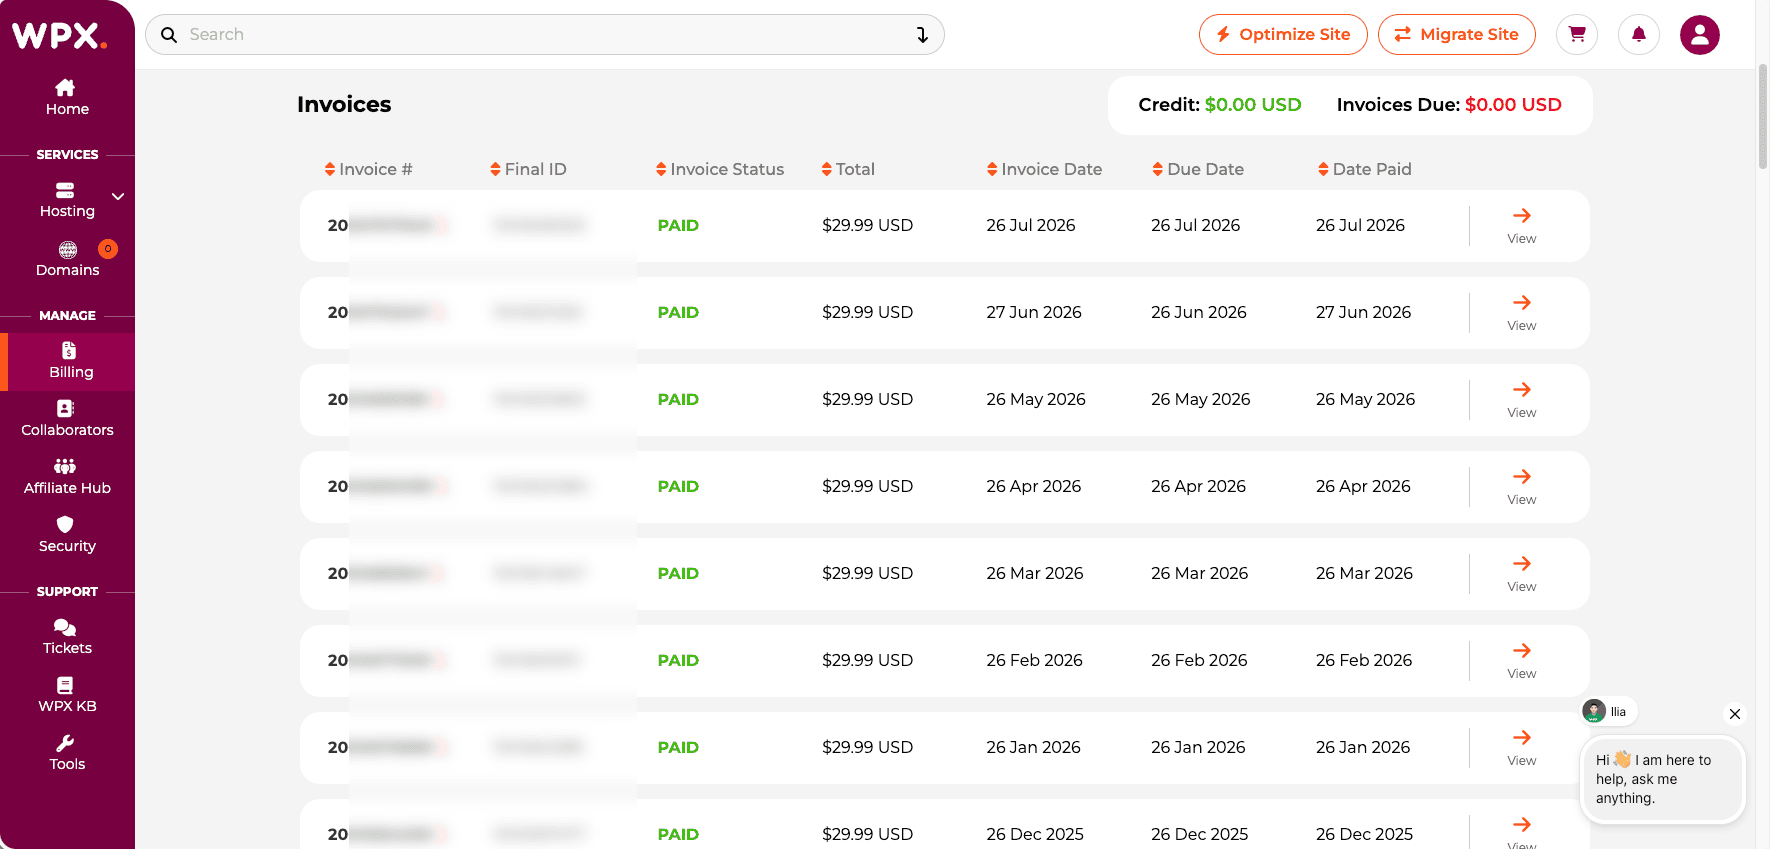Click the WPX logo
This screenshot has height=849, width=1770.
pos(59,36)
